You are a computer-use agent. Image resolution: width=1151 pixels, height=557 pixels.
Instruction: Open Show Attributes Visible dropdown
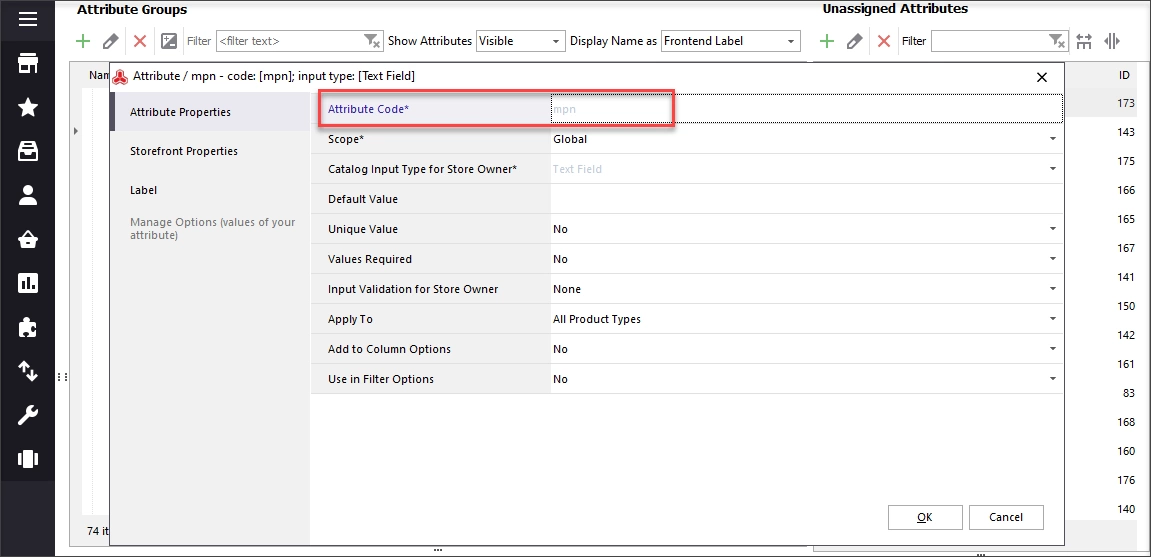click(520, 41)
